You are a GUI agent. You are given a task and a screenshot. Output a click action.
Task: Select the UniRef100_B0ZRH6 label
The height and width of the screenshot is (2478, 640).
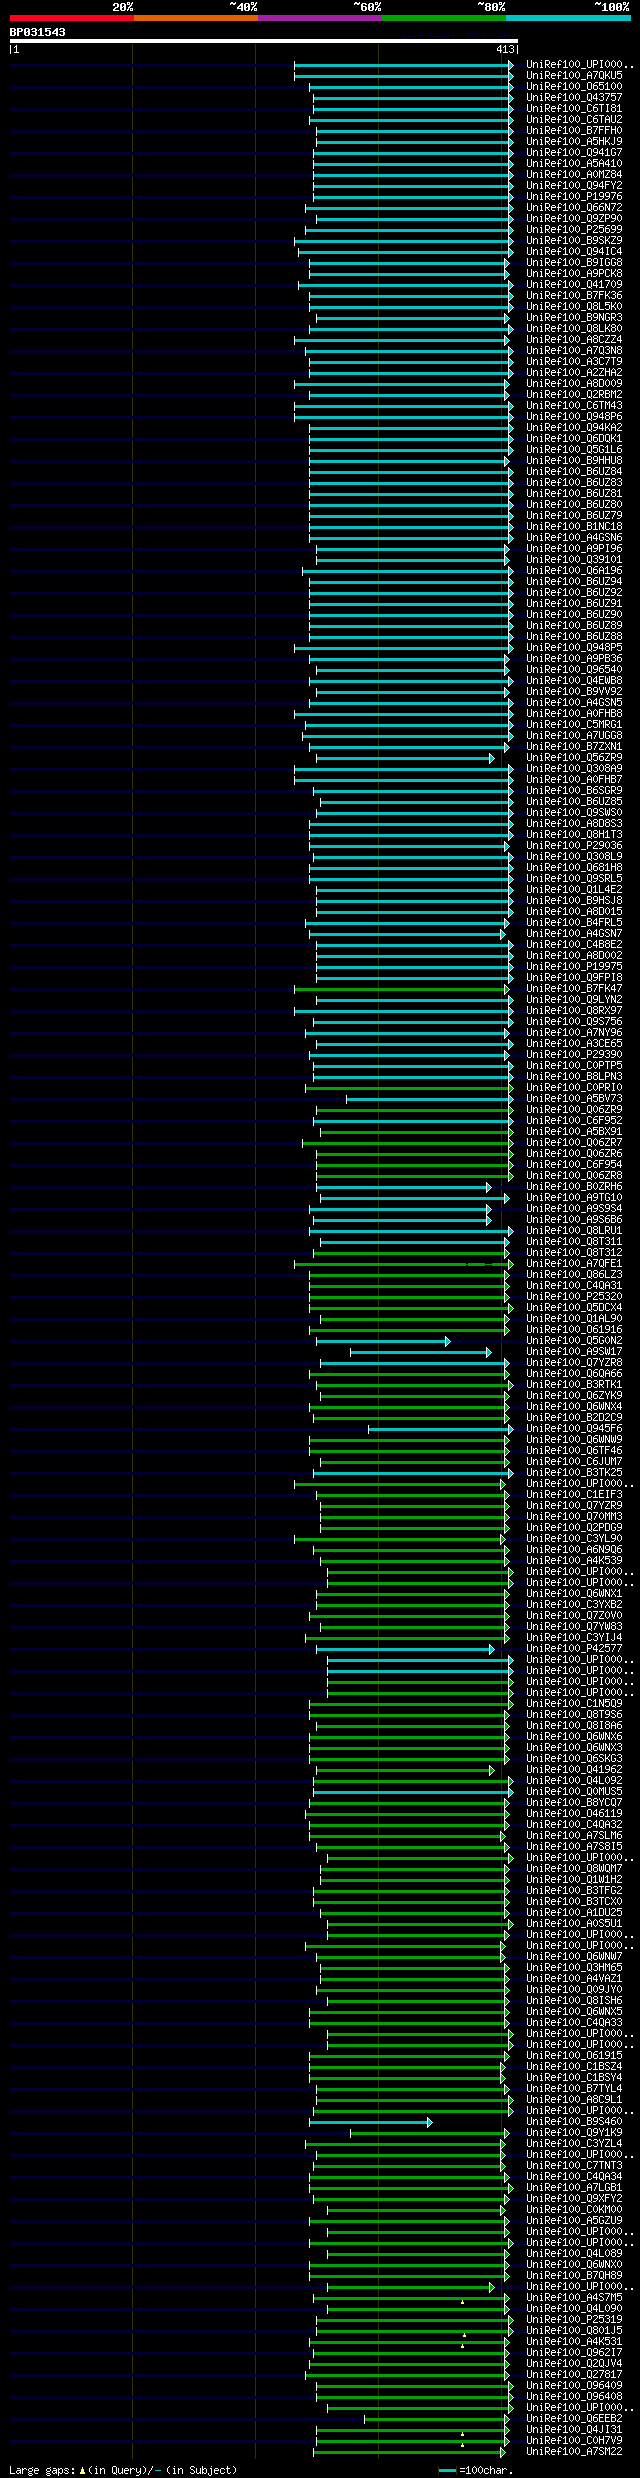574,1186
